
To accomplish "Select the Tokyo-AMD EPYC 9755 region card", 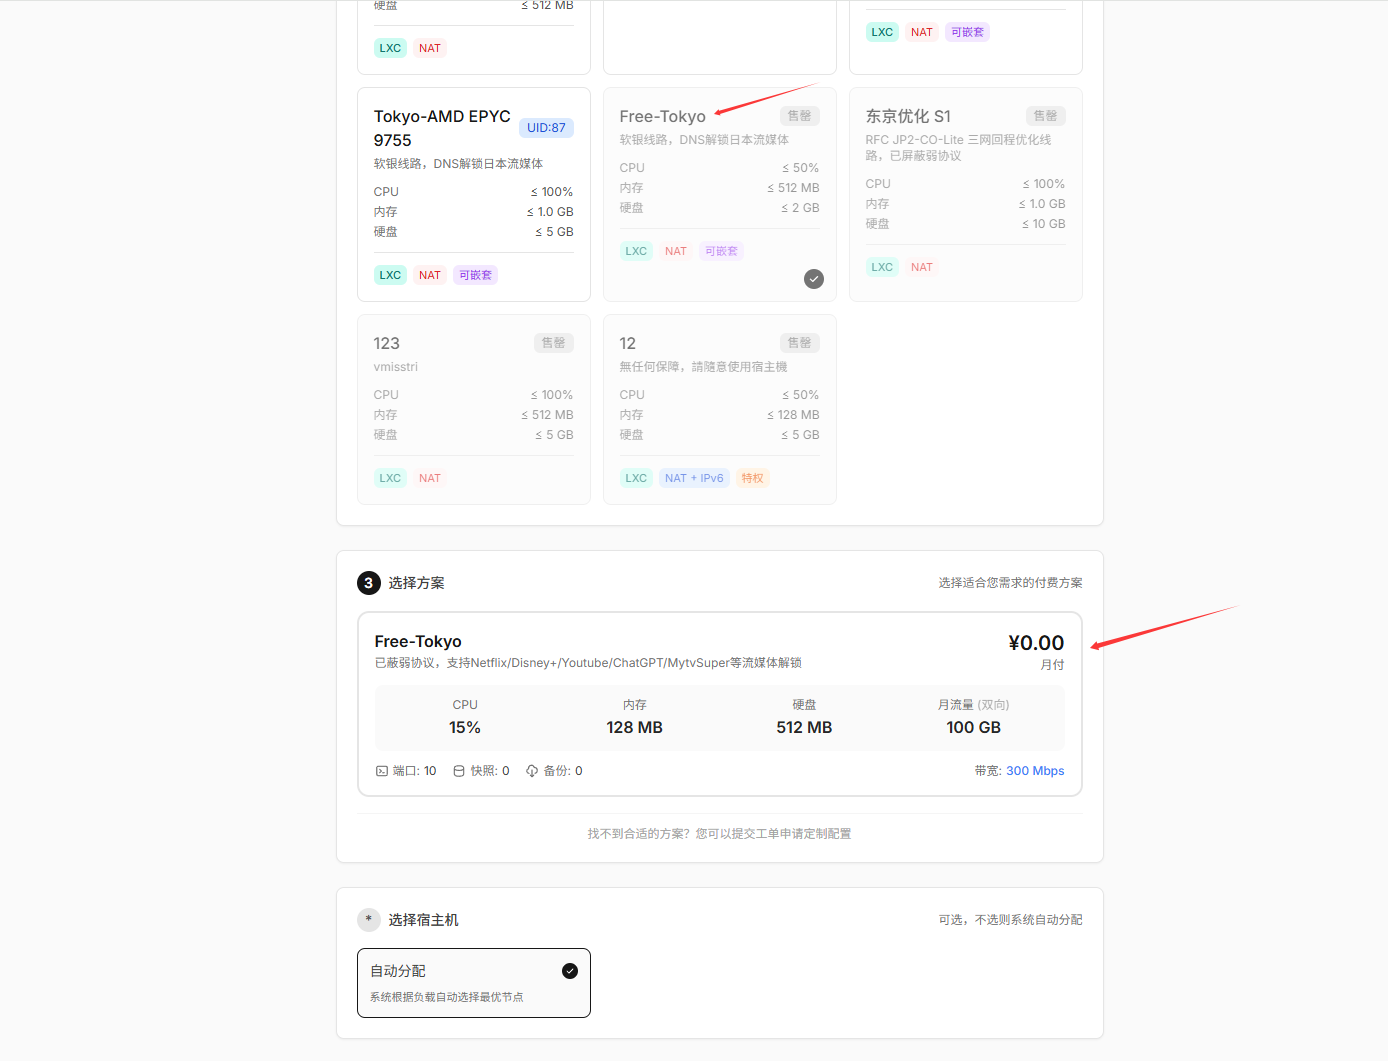I will [473, 195].
